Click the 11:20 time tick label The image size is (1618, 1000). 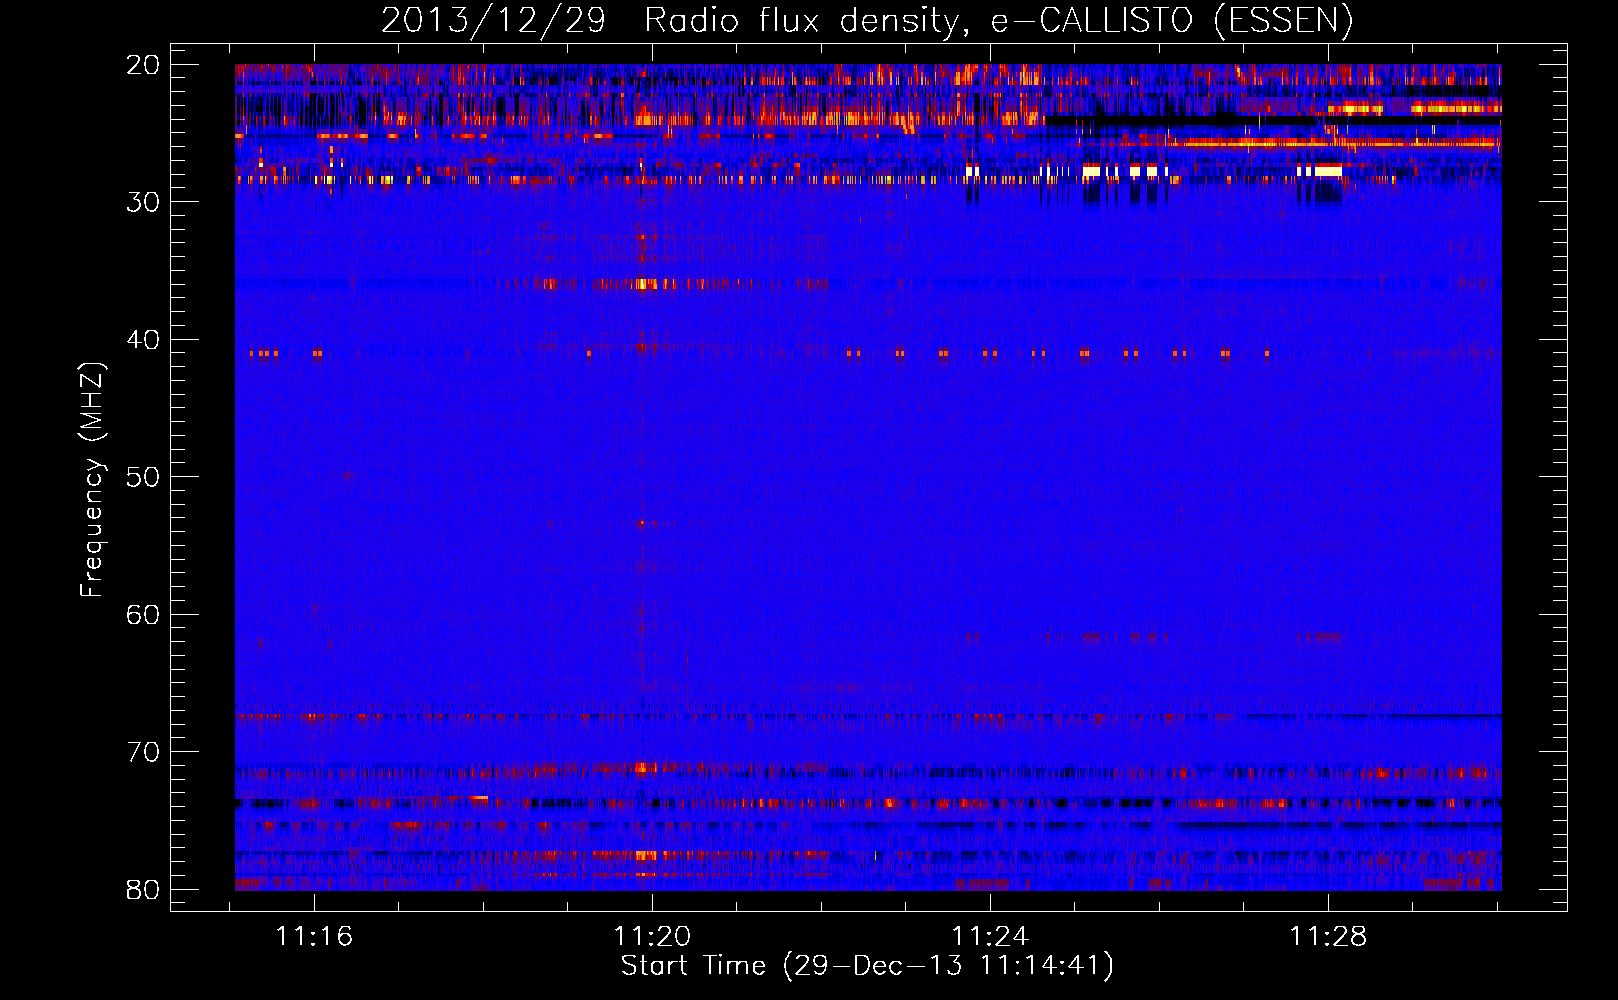tap(652, 937)
